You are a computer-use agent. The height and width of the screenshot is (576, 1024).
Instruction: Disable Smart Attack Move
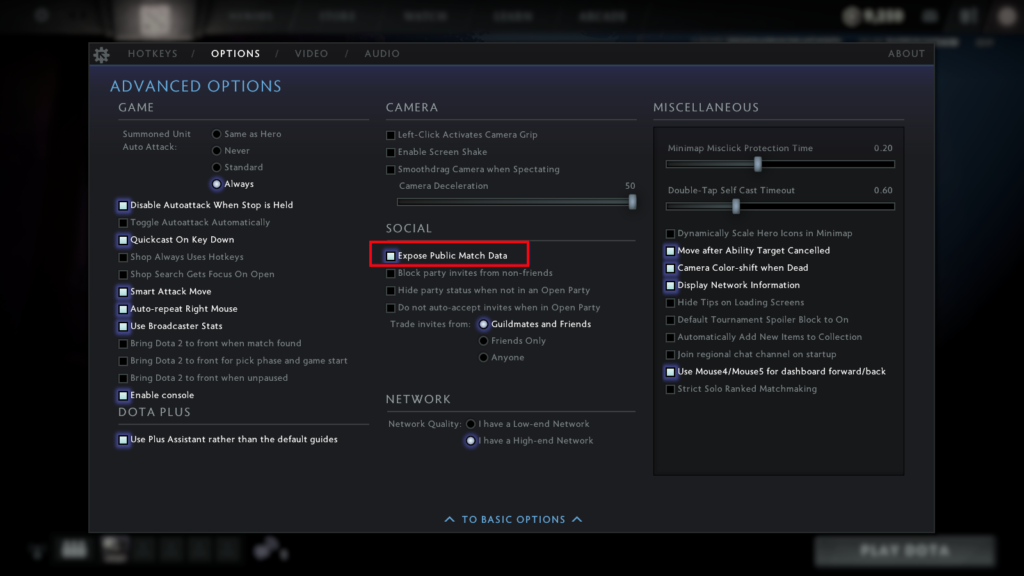point(122,291)
